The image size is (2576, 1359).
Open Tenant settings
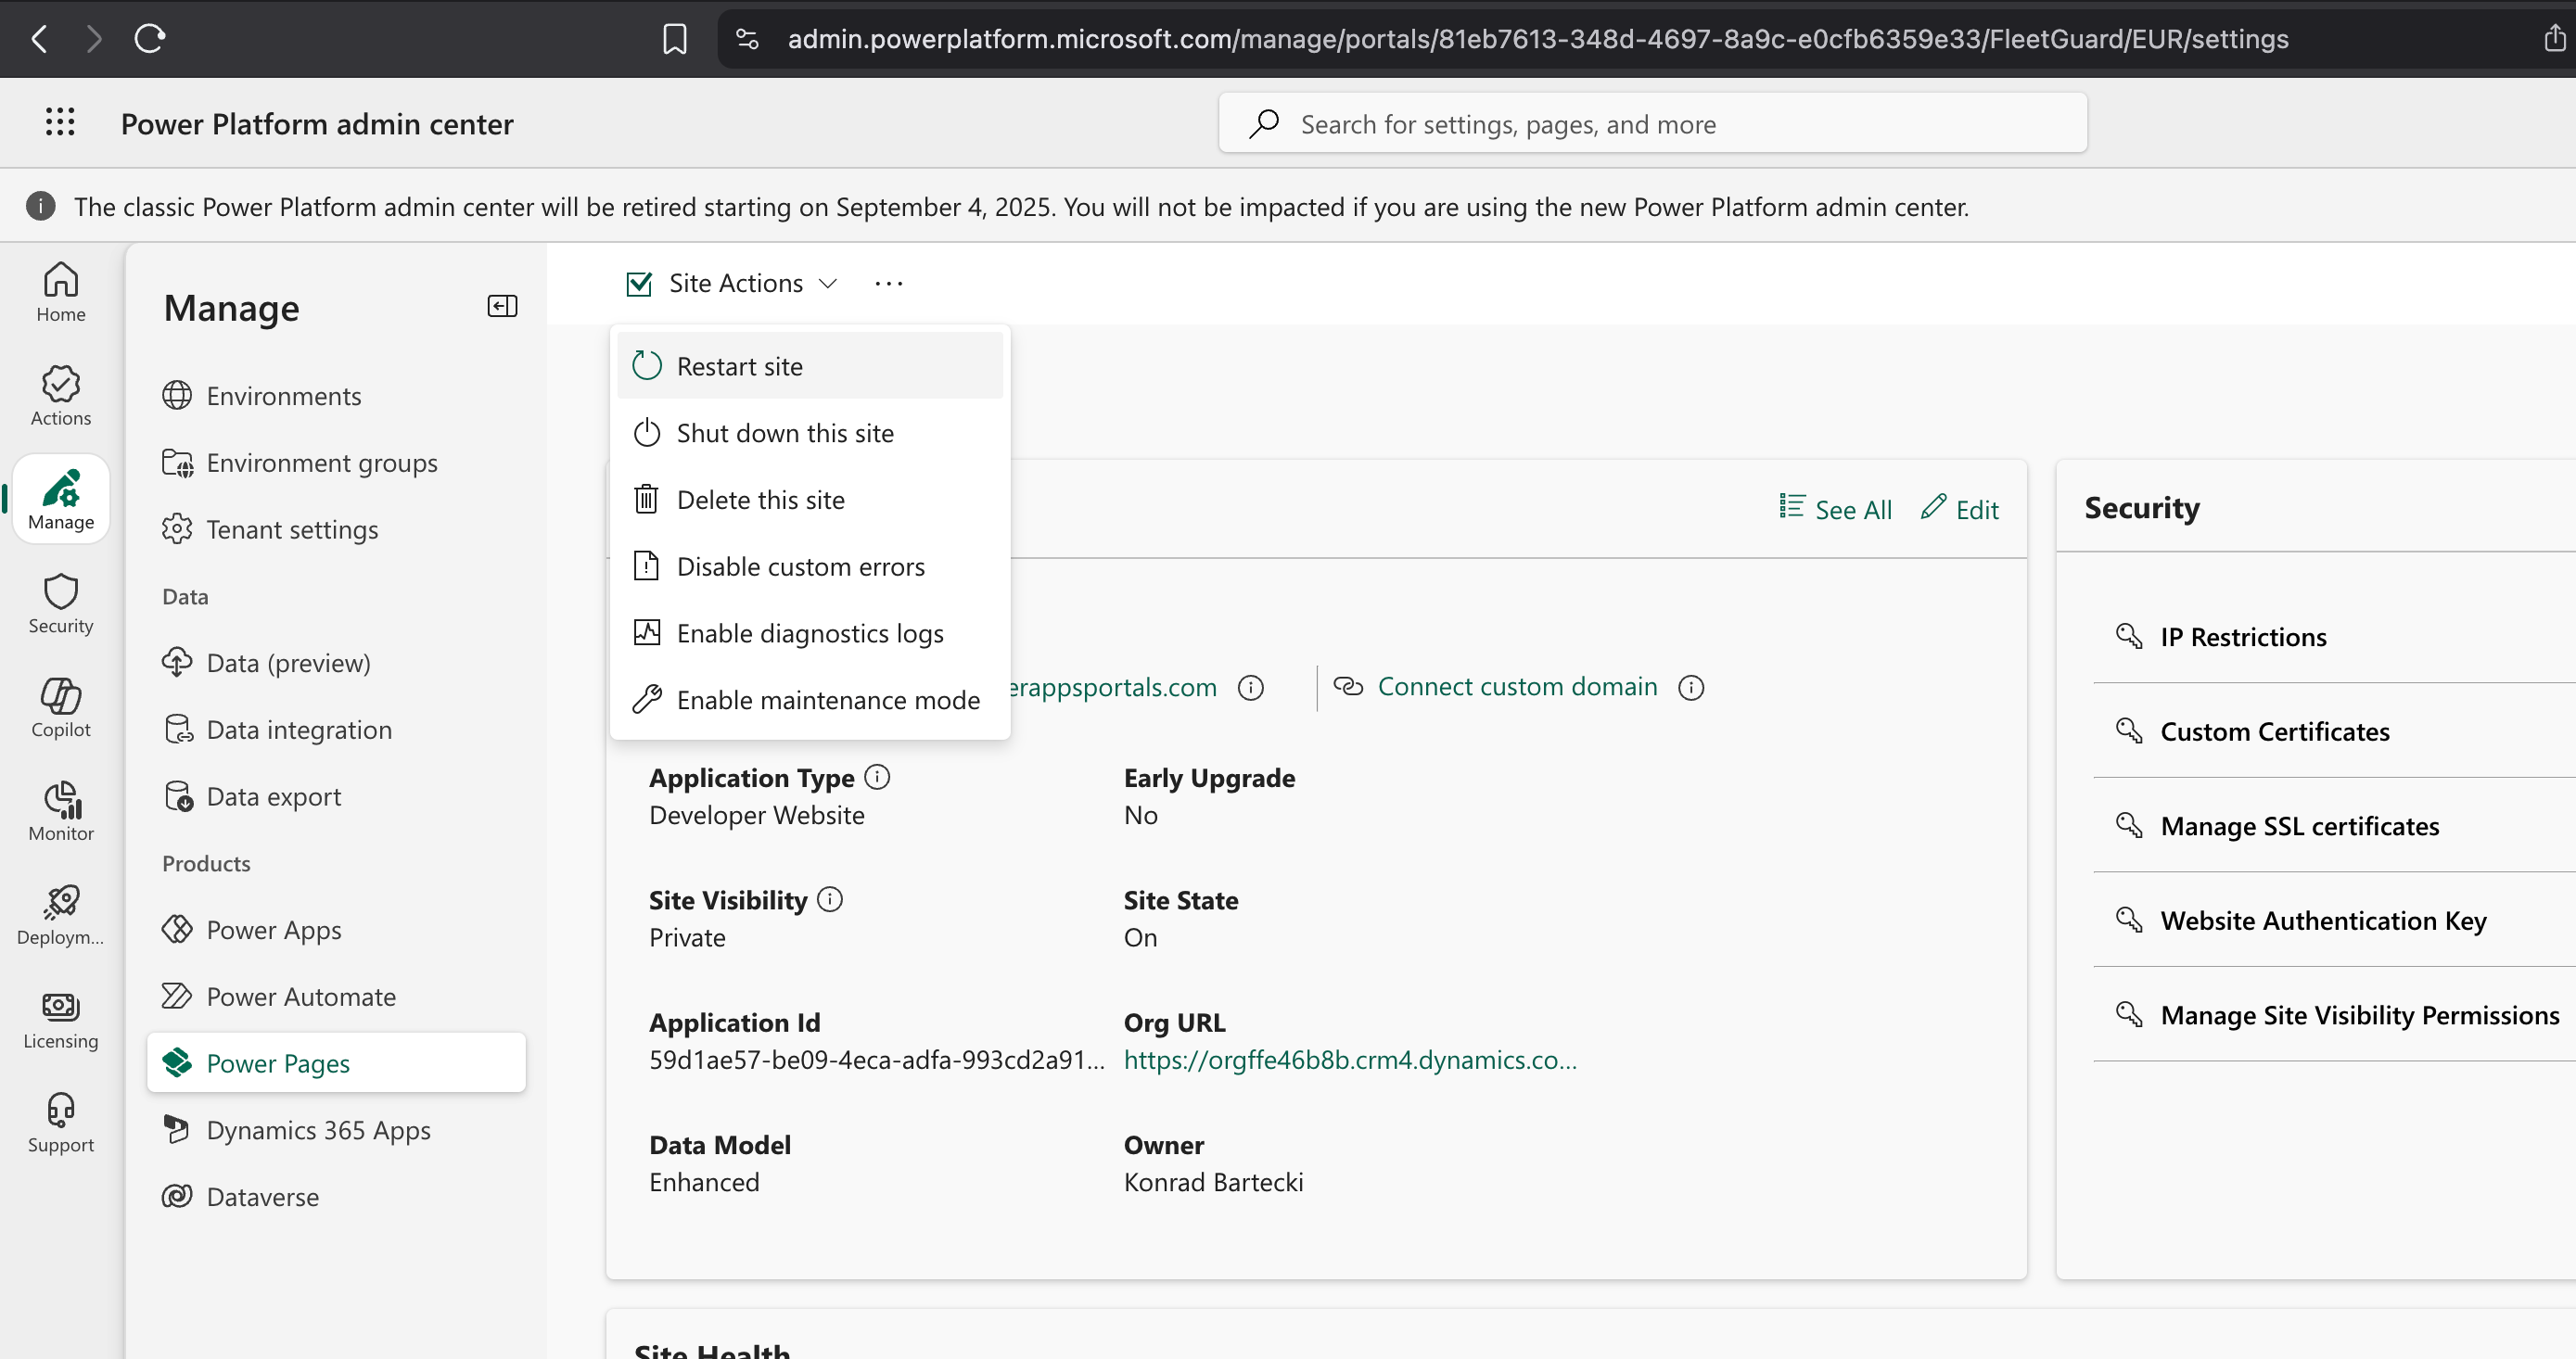336,529
